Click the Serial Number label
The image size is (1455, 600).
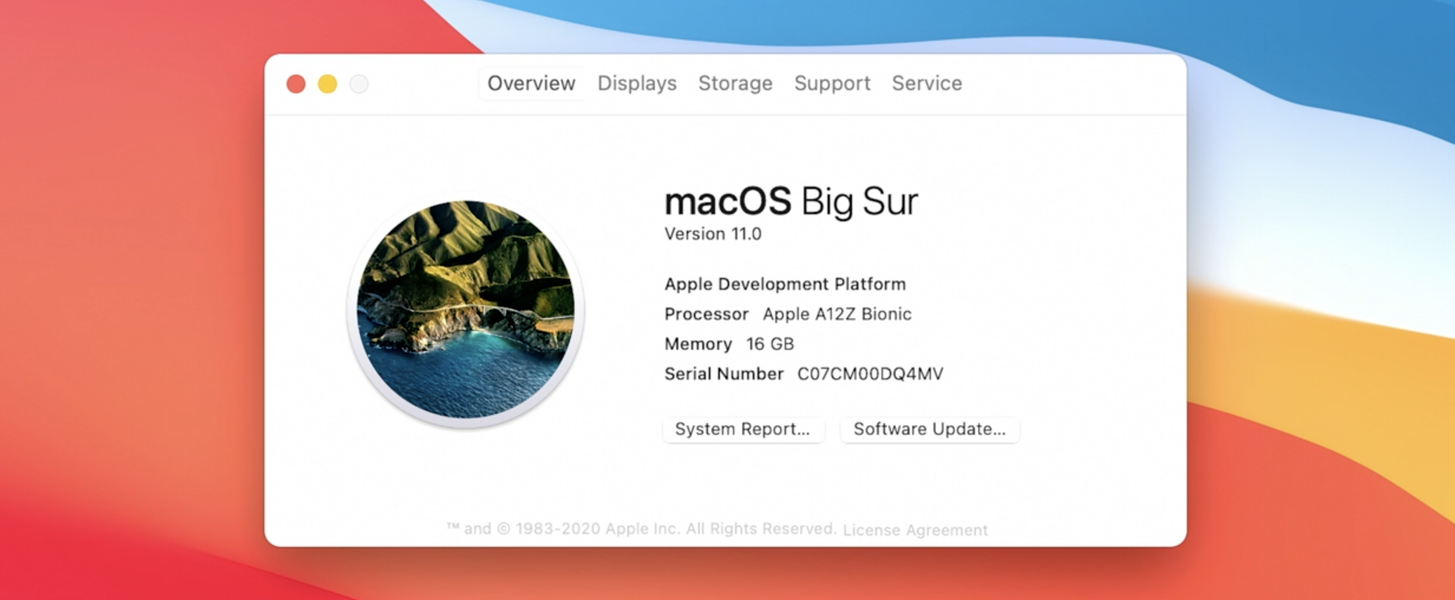tap(724, 374)
